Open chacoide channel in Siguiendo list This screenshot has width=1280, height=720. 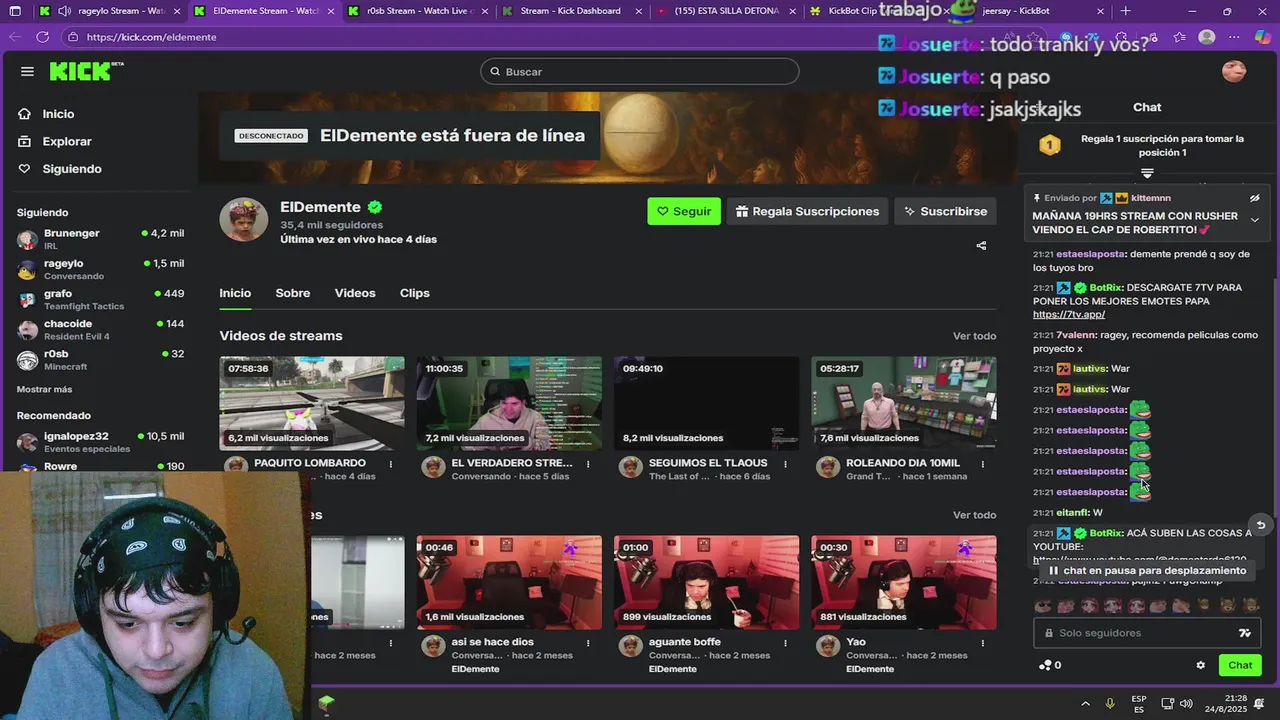point(100,330)
